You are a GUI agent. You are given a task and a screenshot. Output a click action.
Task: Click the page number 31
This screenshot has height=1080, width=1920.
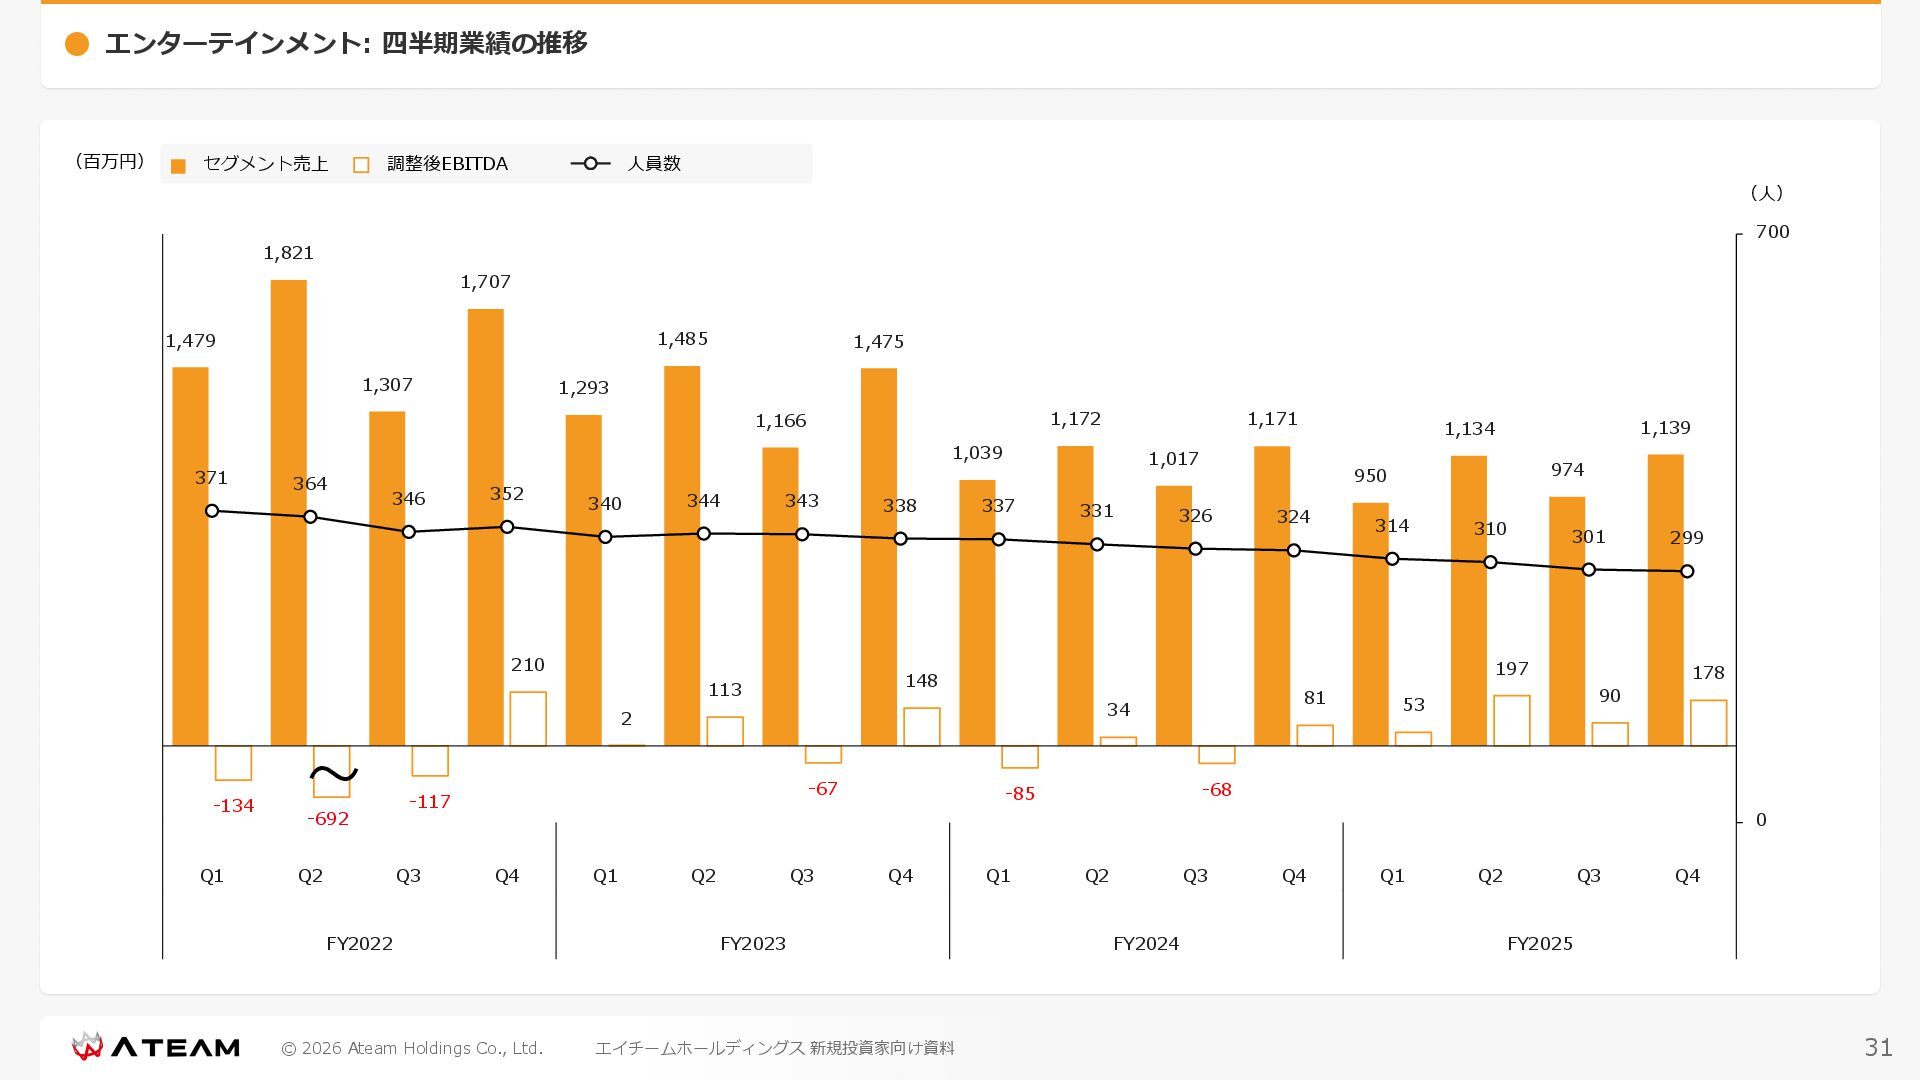pos(1878,1047)
